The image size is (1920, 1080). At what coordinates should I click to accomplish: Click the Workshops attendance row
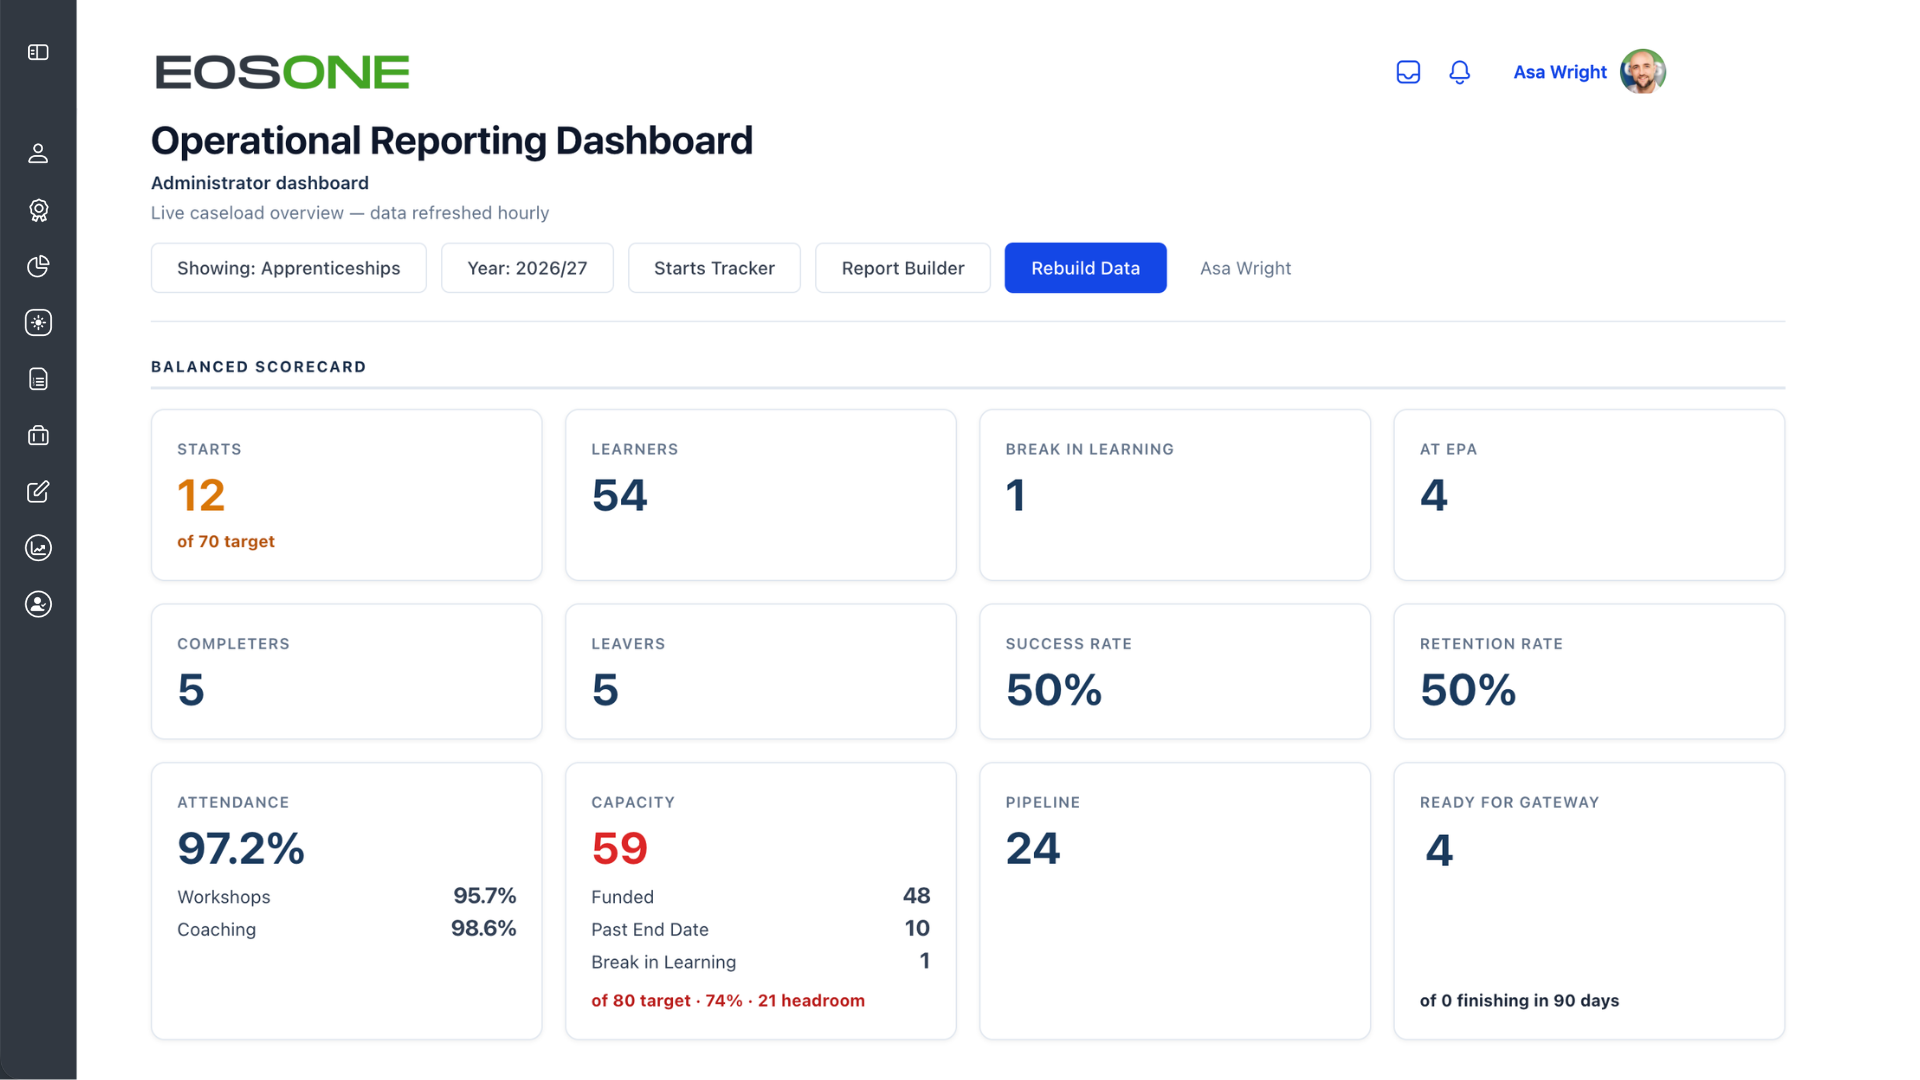tap(346, 896)
